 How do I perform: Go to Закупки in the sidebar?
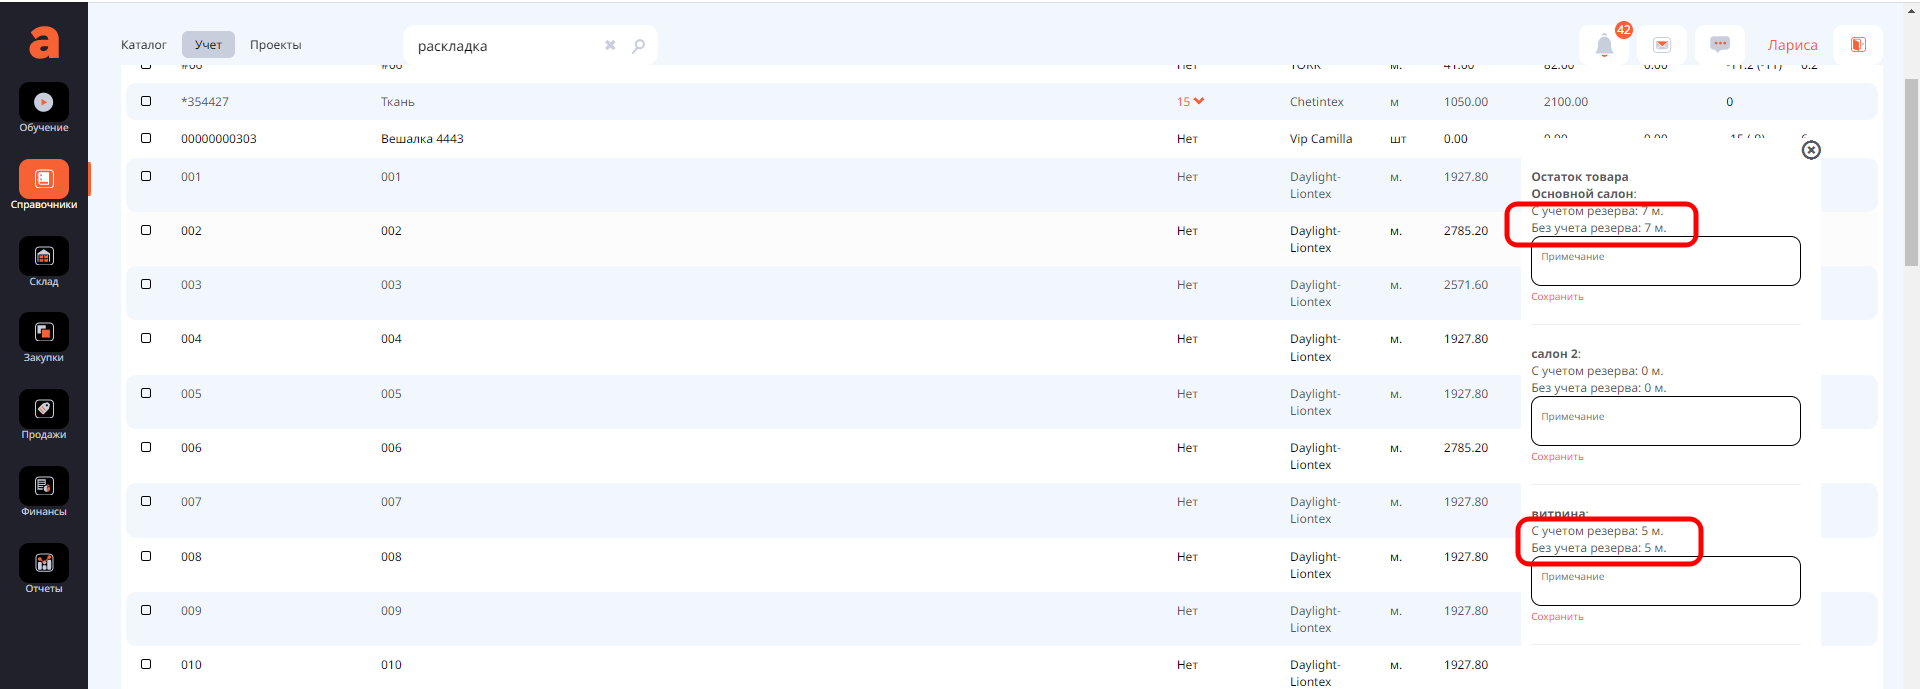tap(44, 333)
